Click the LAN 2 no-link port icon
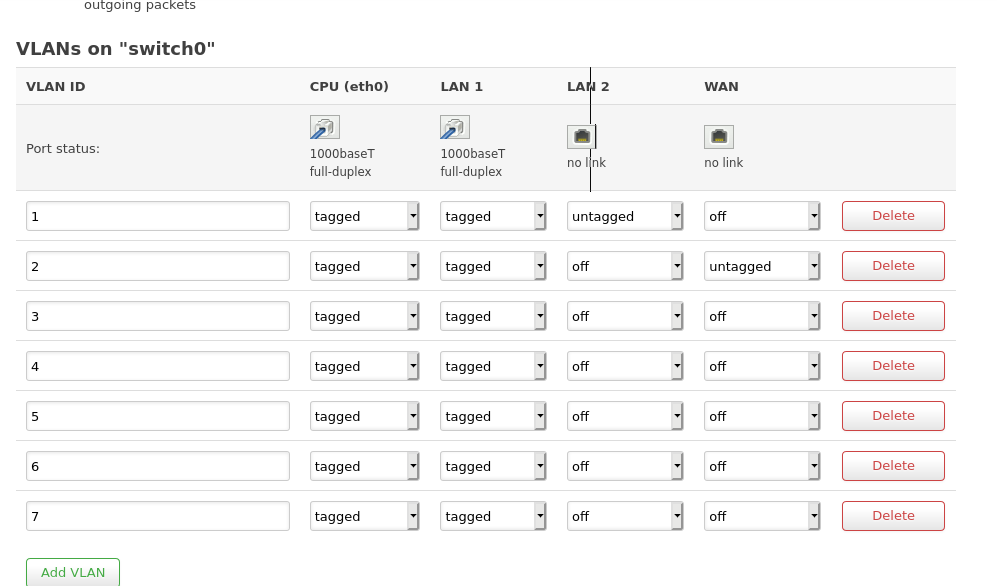Screen dimensions: 997x586 coord(581,136)
